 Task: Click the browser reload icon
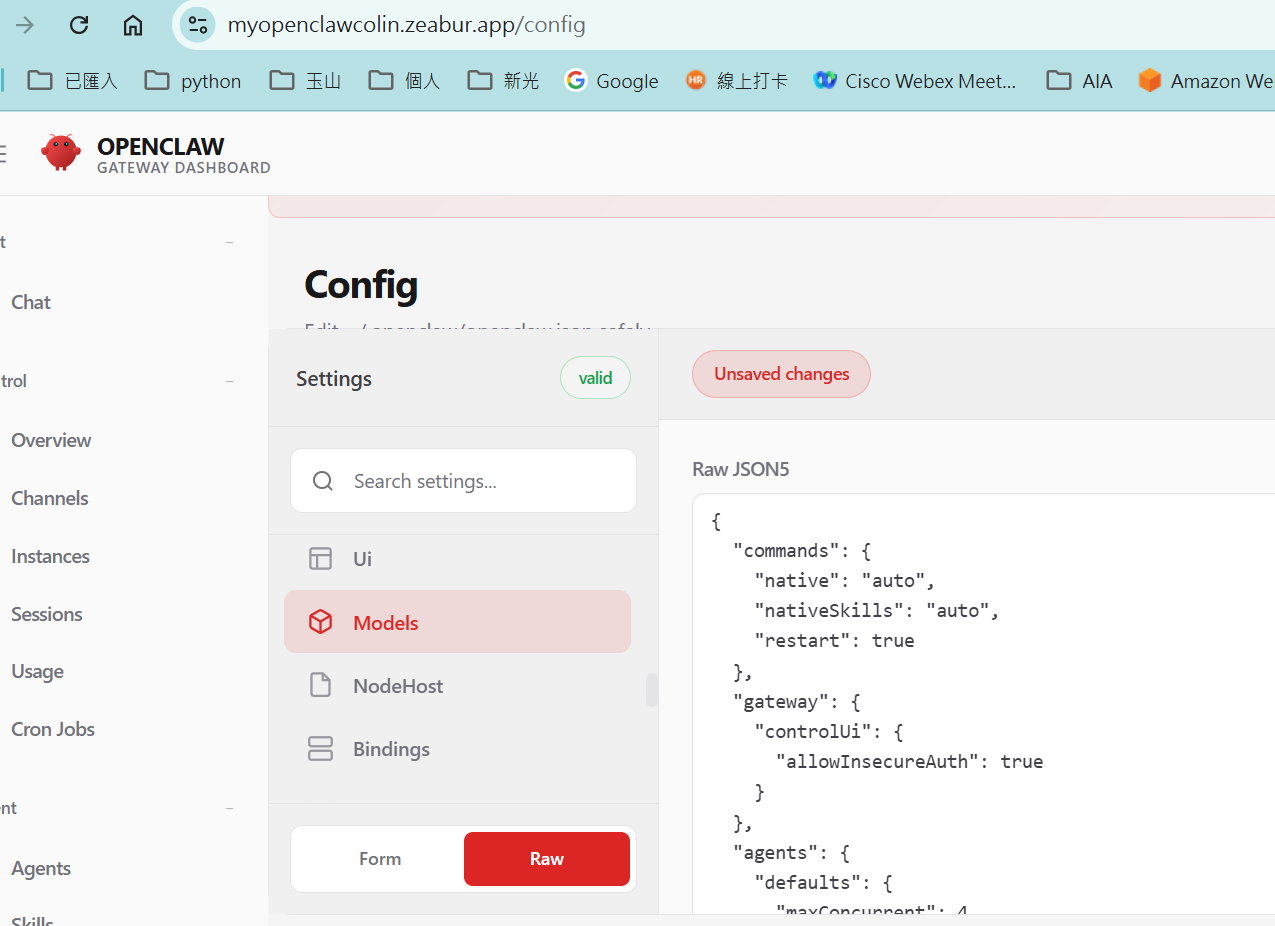(x=79, y=25)
